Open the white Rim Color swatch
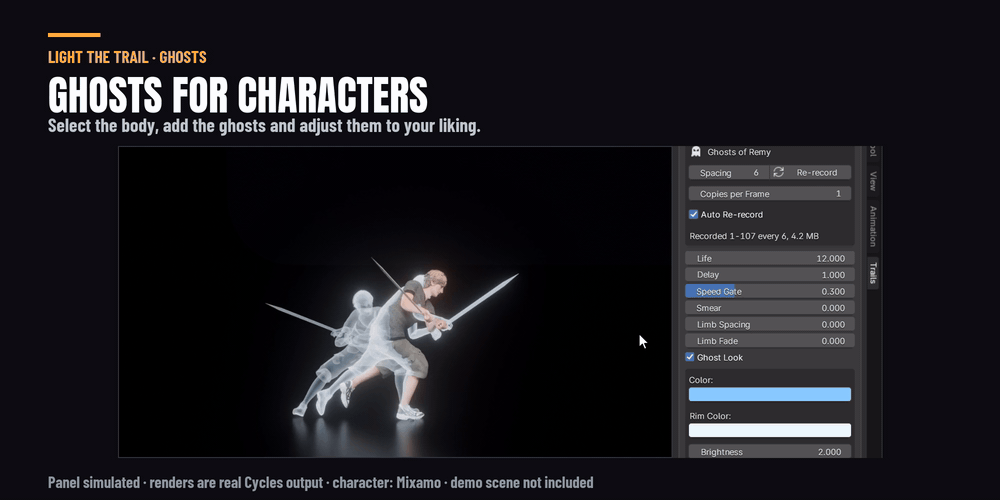The width and height of the screenshot is (1000, 500). point(770,430)
